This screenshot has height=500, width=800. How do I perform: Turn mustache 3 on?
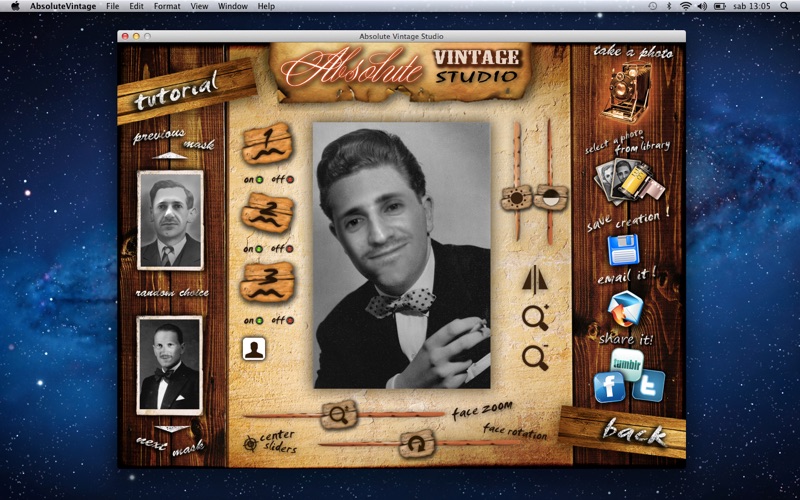259,320
